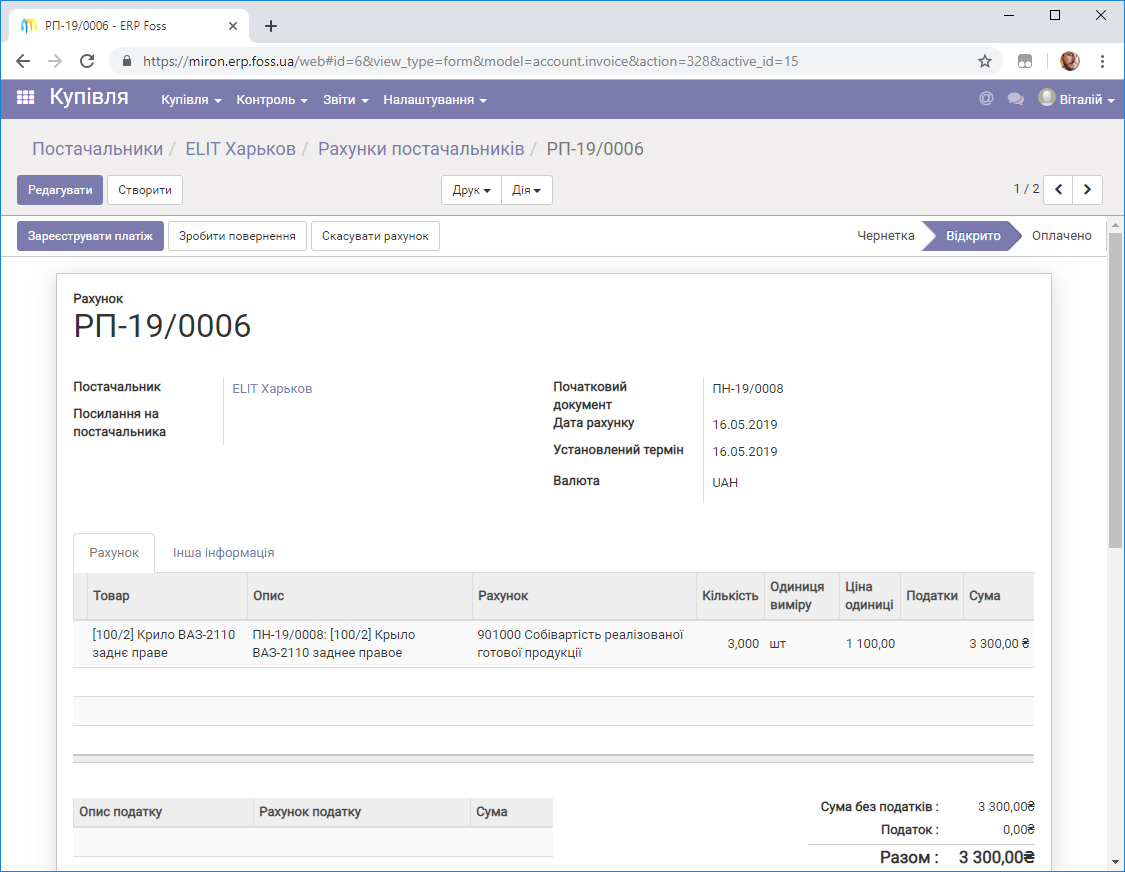Viewport: 1125px width, 872px height.
Task: Switch to the Рахунок tab
Action: click(114, 553)
